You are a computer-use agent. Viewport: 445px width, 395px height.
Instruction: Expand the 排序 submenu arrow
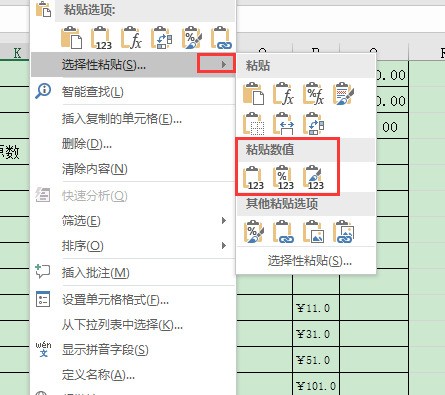point(224,246)
